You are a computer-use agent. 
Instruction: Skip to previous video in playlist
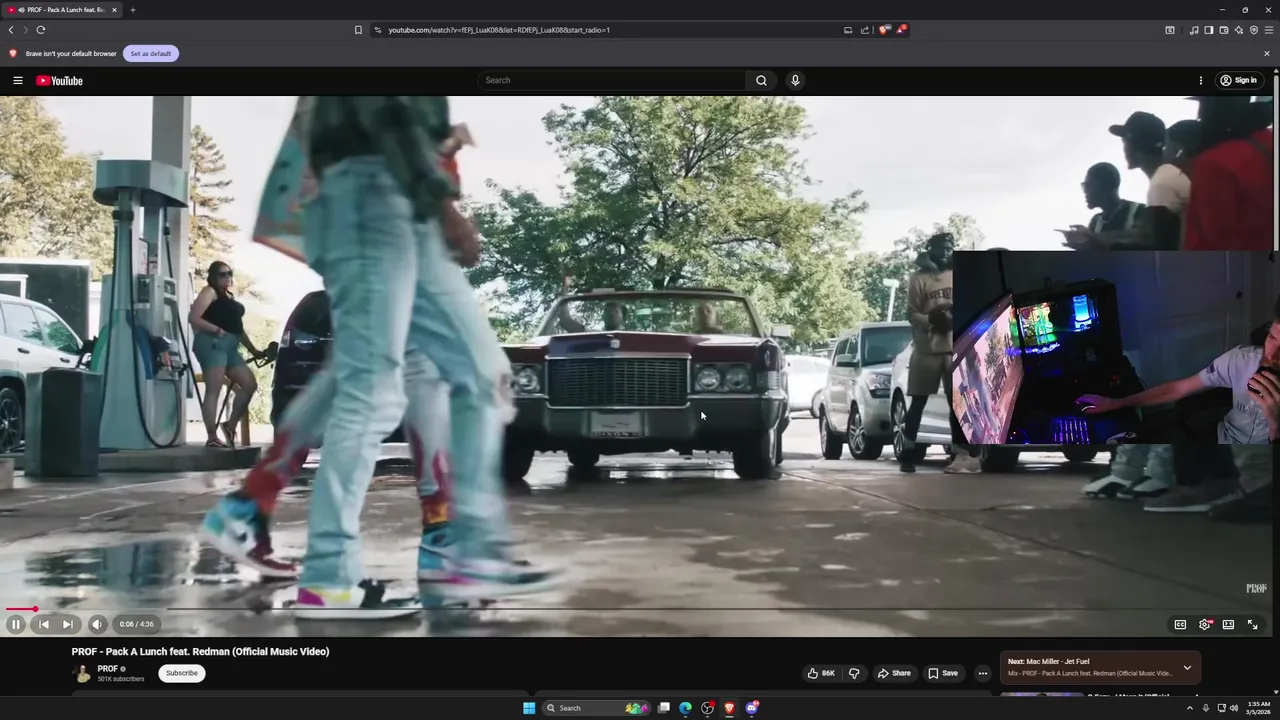click(x=43, y=624)
